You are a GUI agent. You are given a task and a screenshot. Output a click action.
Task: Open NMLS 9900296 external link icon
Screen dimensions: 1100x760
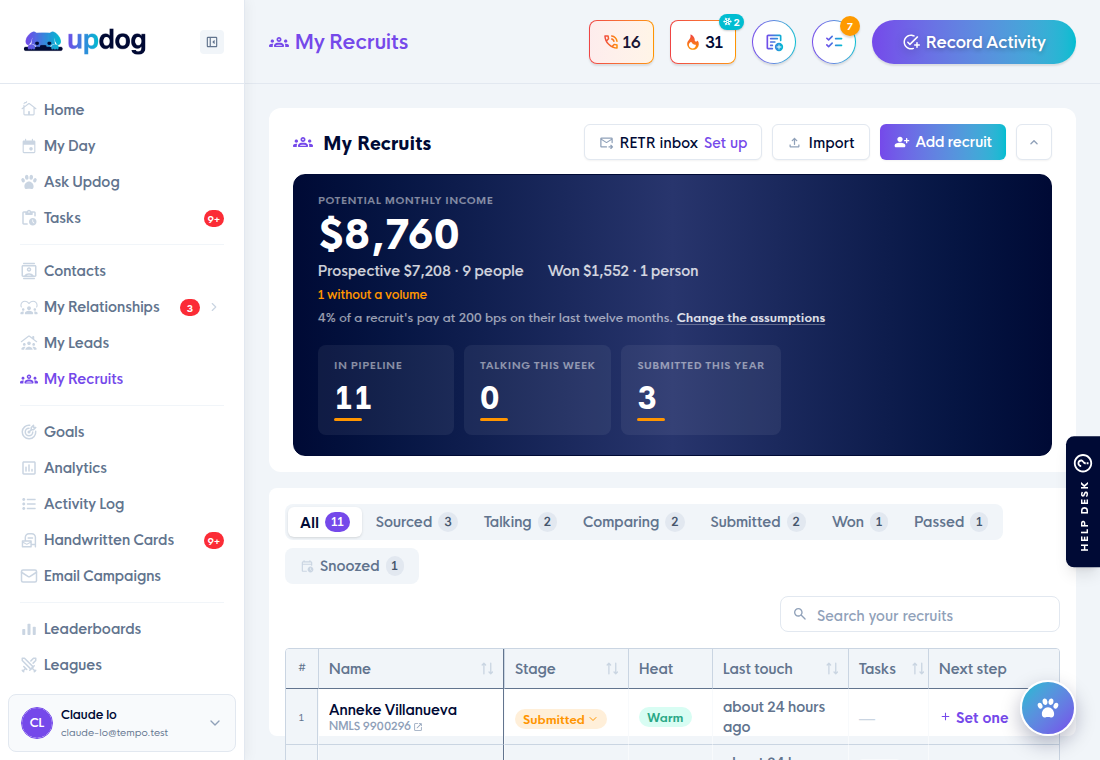(418, 727)
